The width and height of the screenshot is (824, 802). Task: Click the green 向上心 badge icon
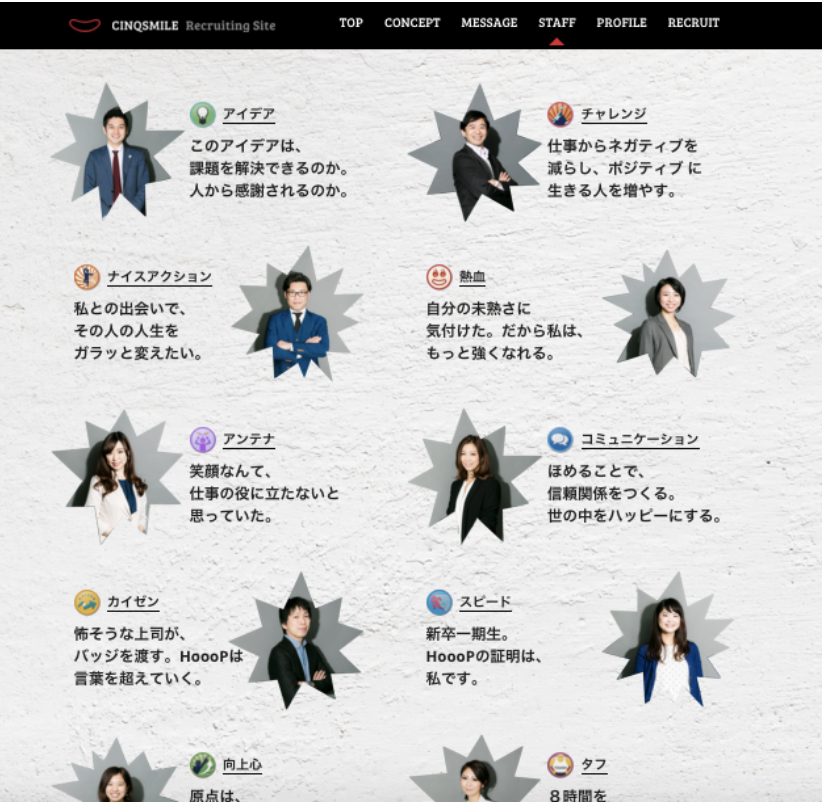(203, 765)
